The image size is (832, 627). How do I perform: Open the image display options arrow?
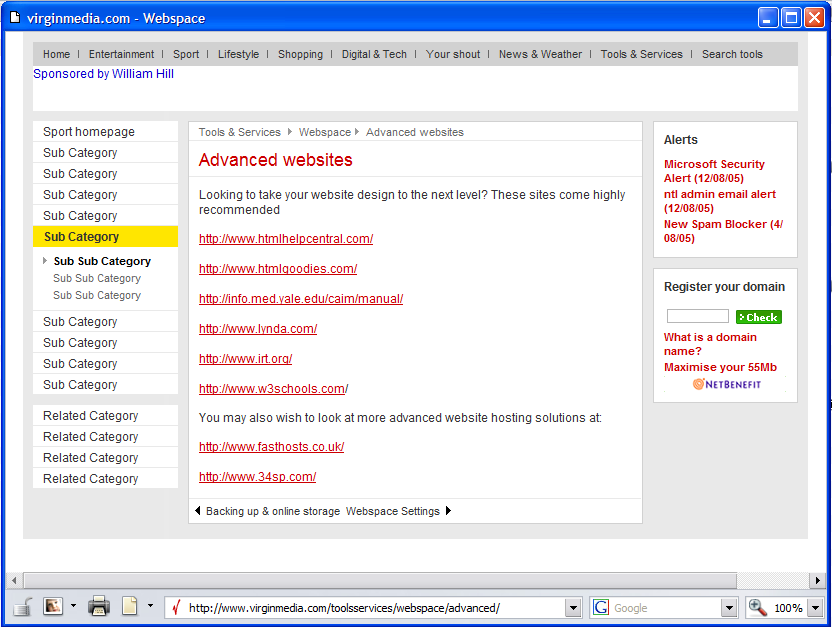(x=73, y=606)
